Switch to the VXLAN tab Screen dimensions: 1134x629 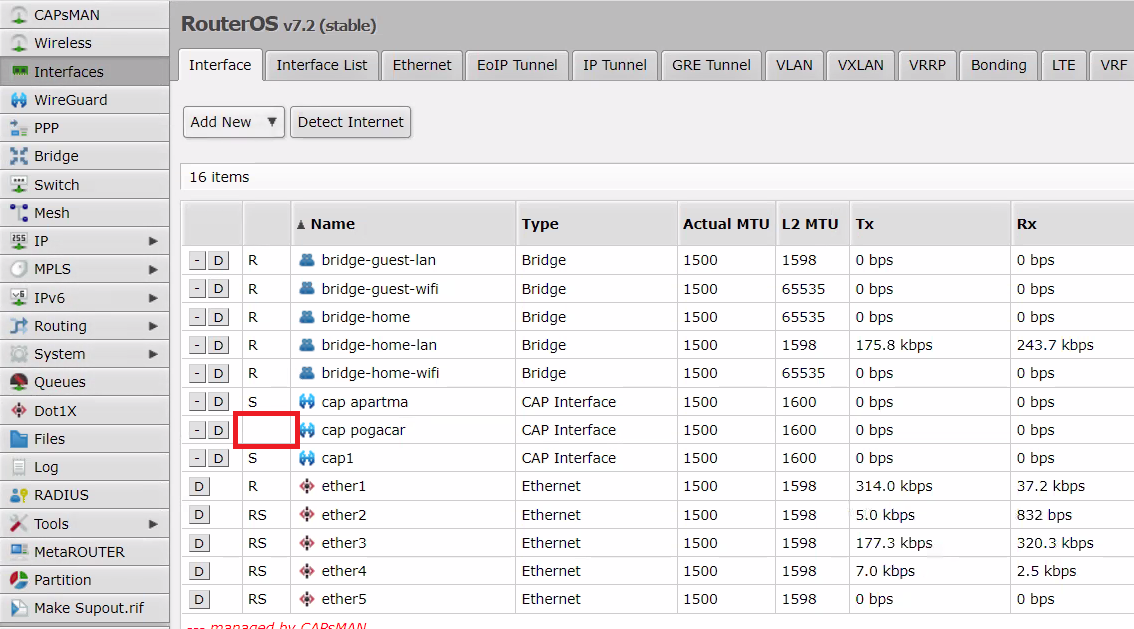pos(861,65)
